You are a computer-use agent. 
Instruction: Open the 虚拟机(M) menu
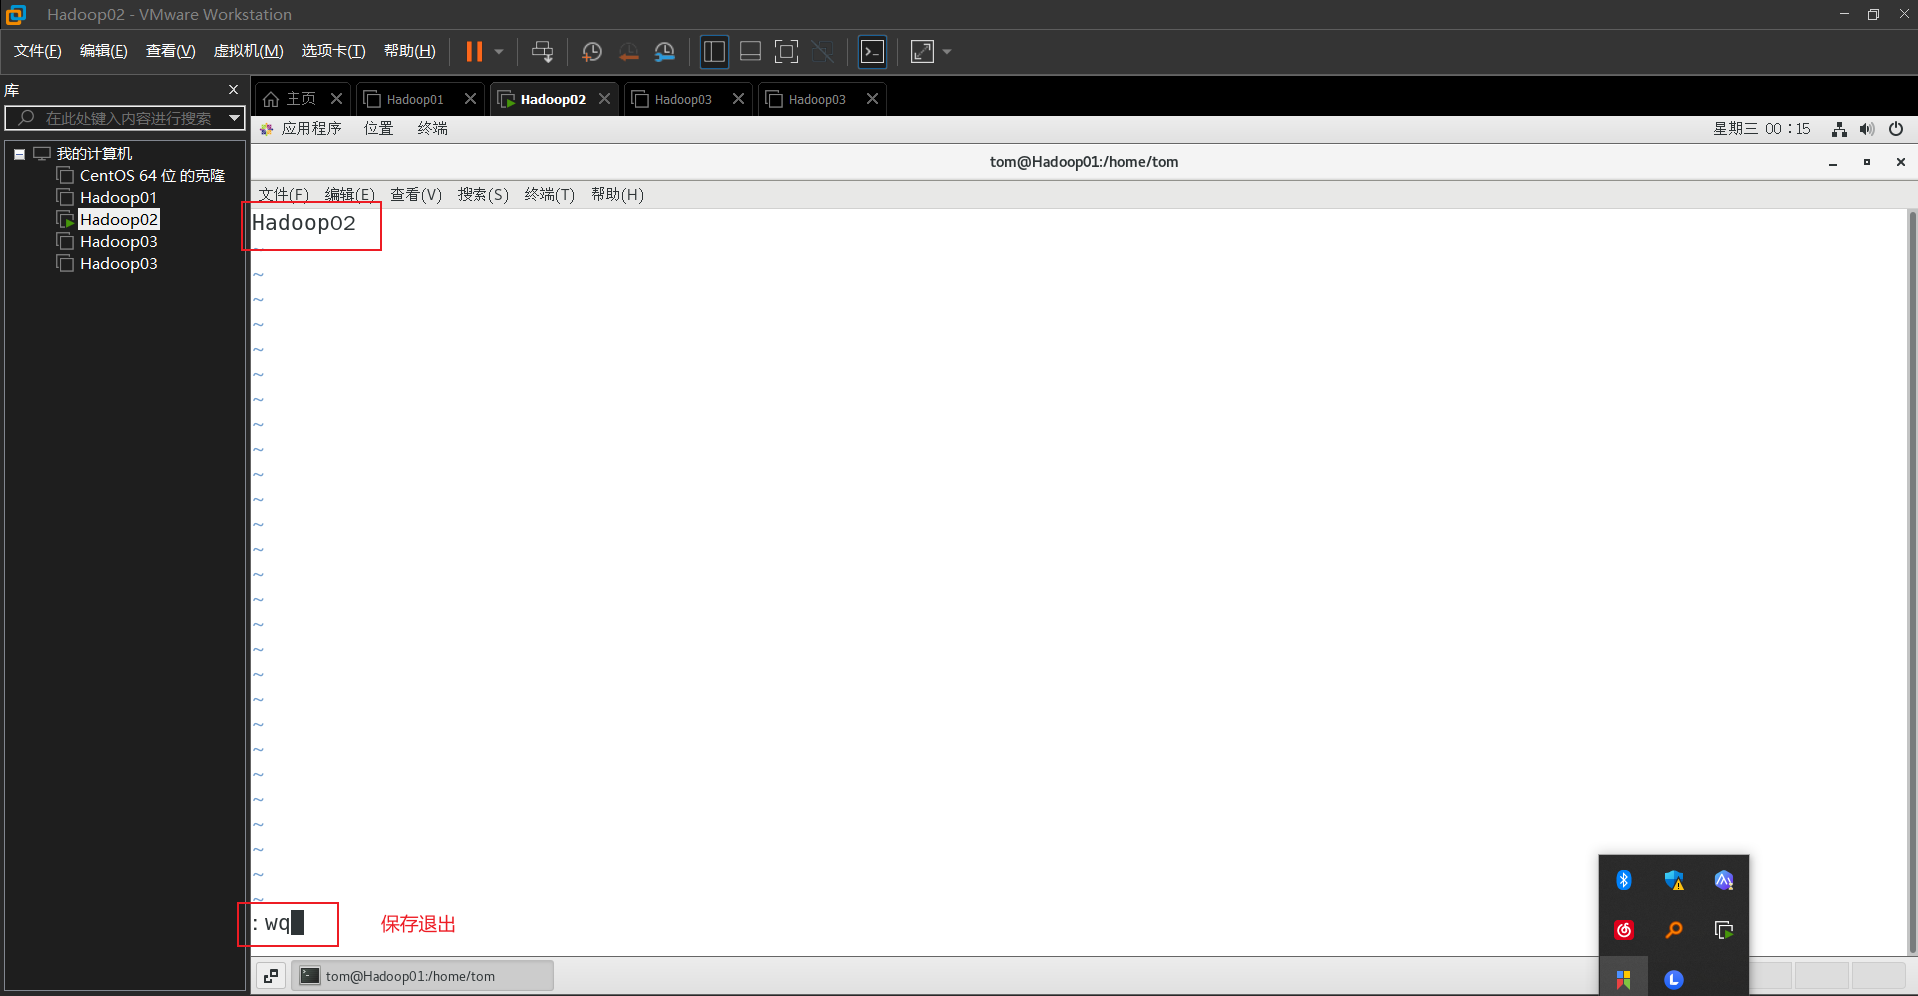coord(249,51)
